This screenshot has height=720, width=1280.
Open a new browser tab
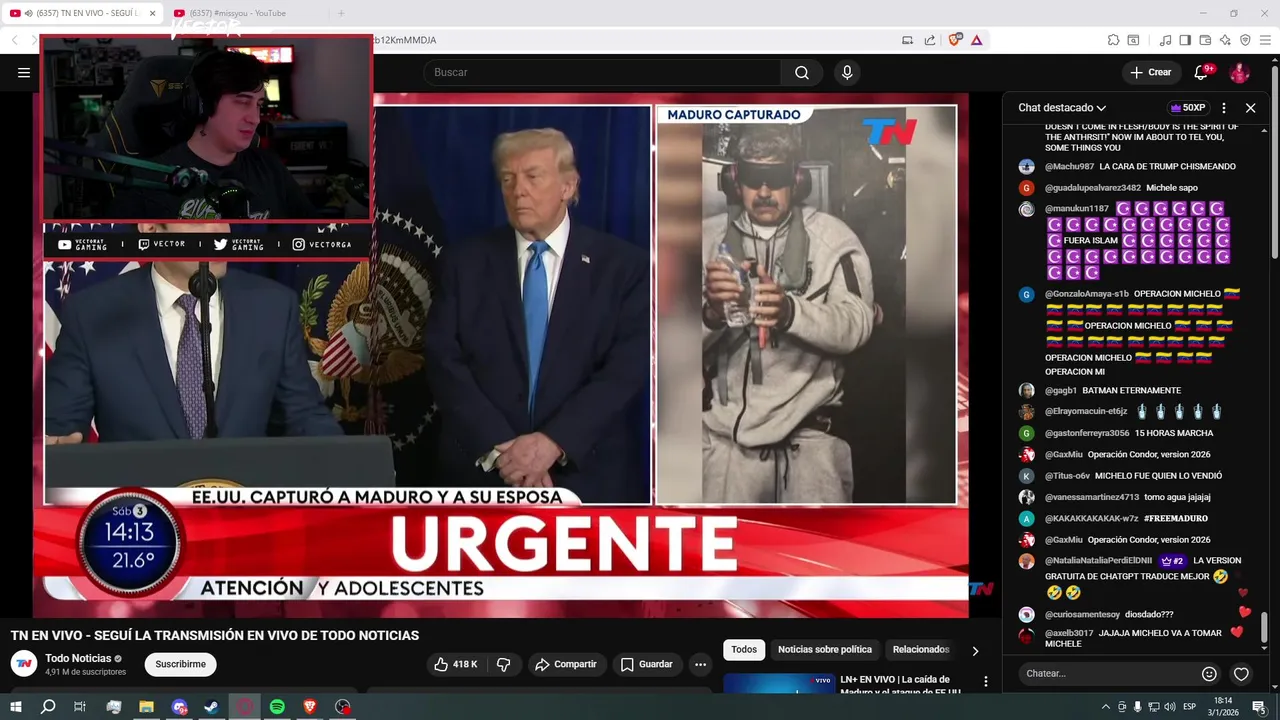[x=341, y=13]
